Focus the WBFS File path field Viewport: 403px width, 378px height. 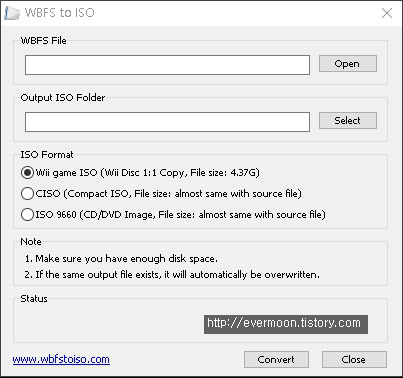167,65
